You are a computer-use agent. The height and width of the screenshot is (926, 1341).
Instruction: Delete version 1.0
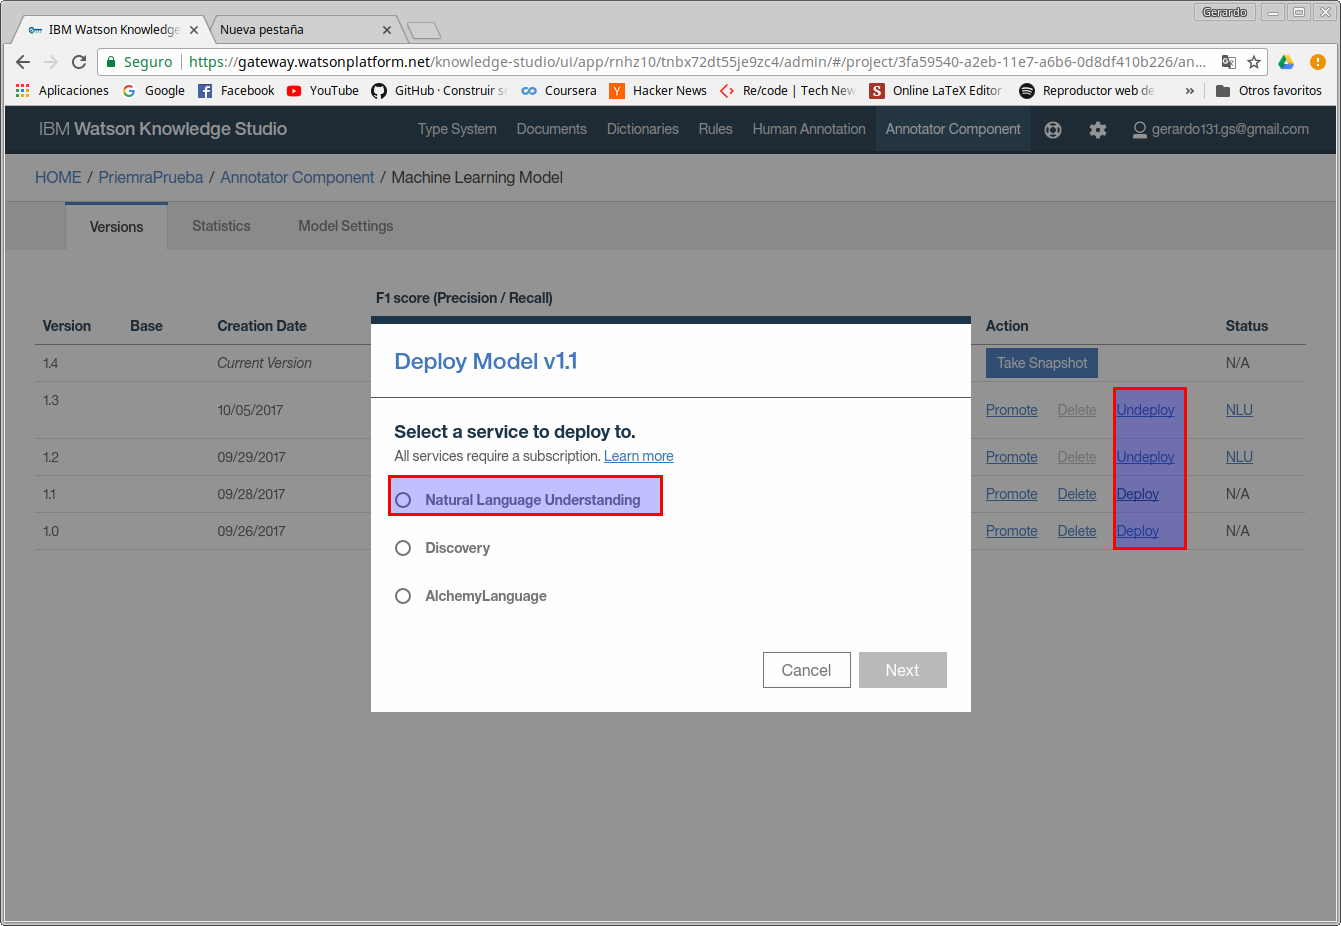1077,531
